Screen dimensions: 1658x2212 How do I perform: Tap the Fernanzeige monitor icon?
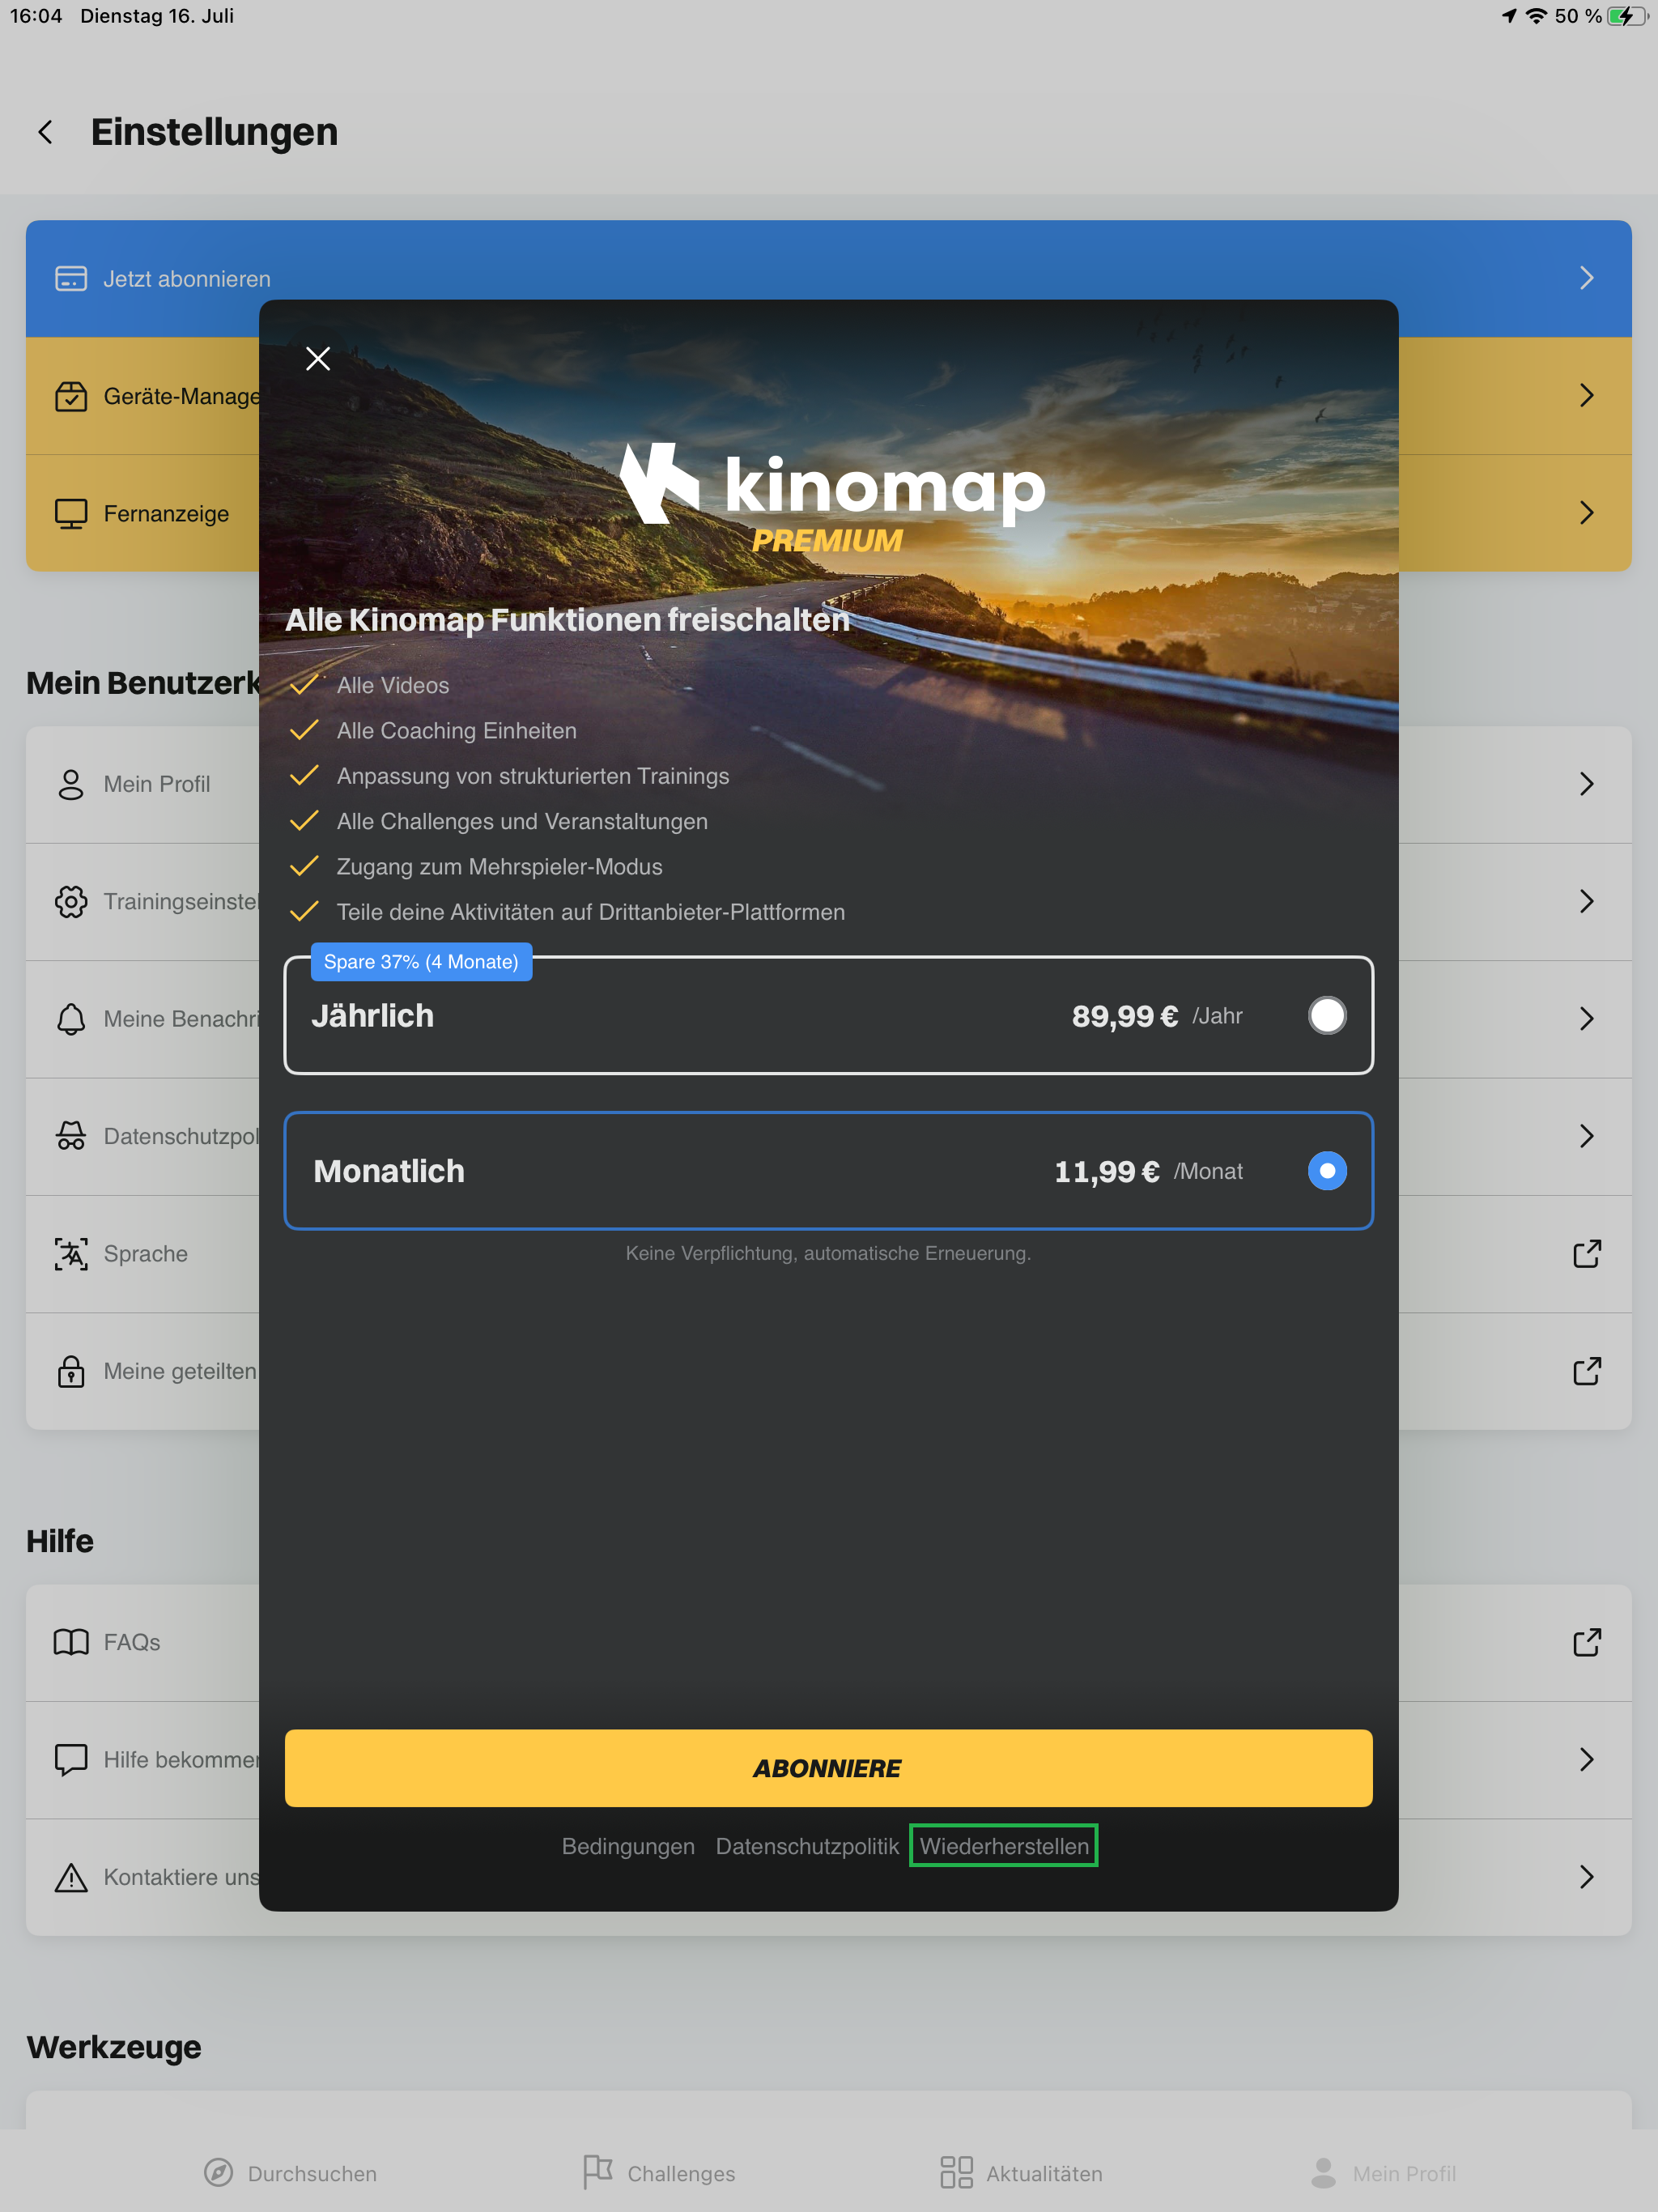pos(71,514)
